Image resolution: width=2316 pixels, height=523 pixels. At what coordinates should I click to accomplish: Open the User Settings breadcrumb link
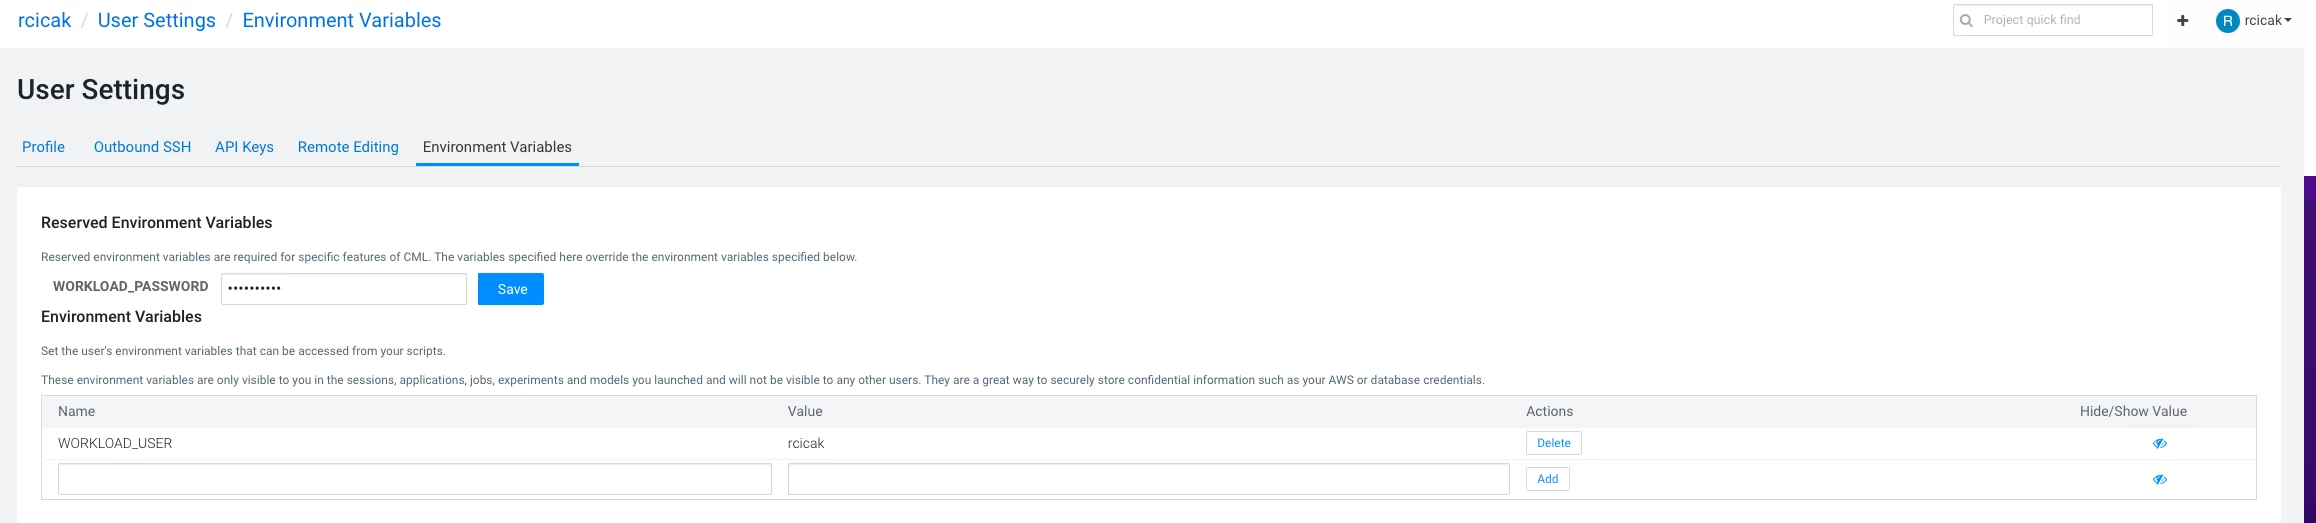coord(157,20)
